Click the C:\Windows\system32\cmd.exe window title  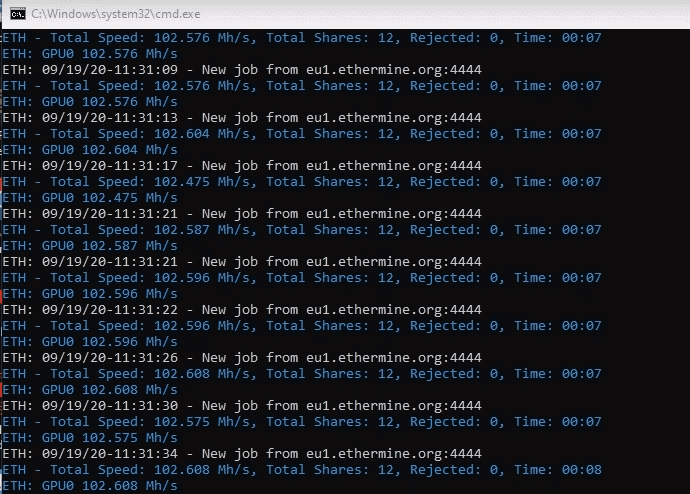(x=117, y=13)
